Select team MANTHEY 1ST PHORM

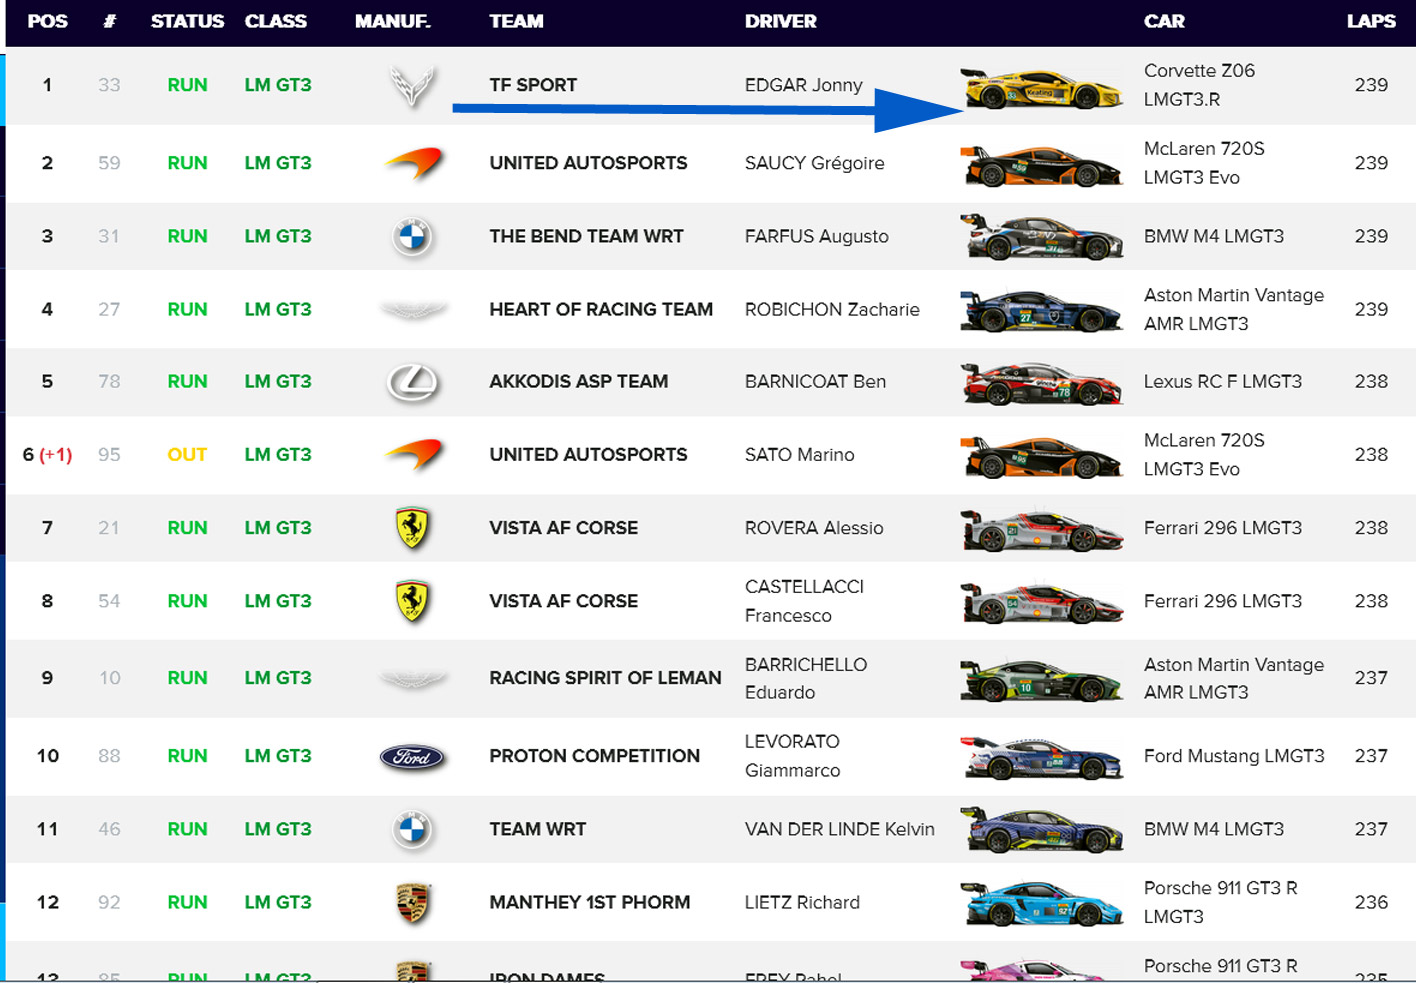coord(589,902)
